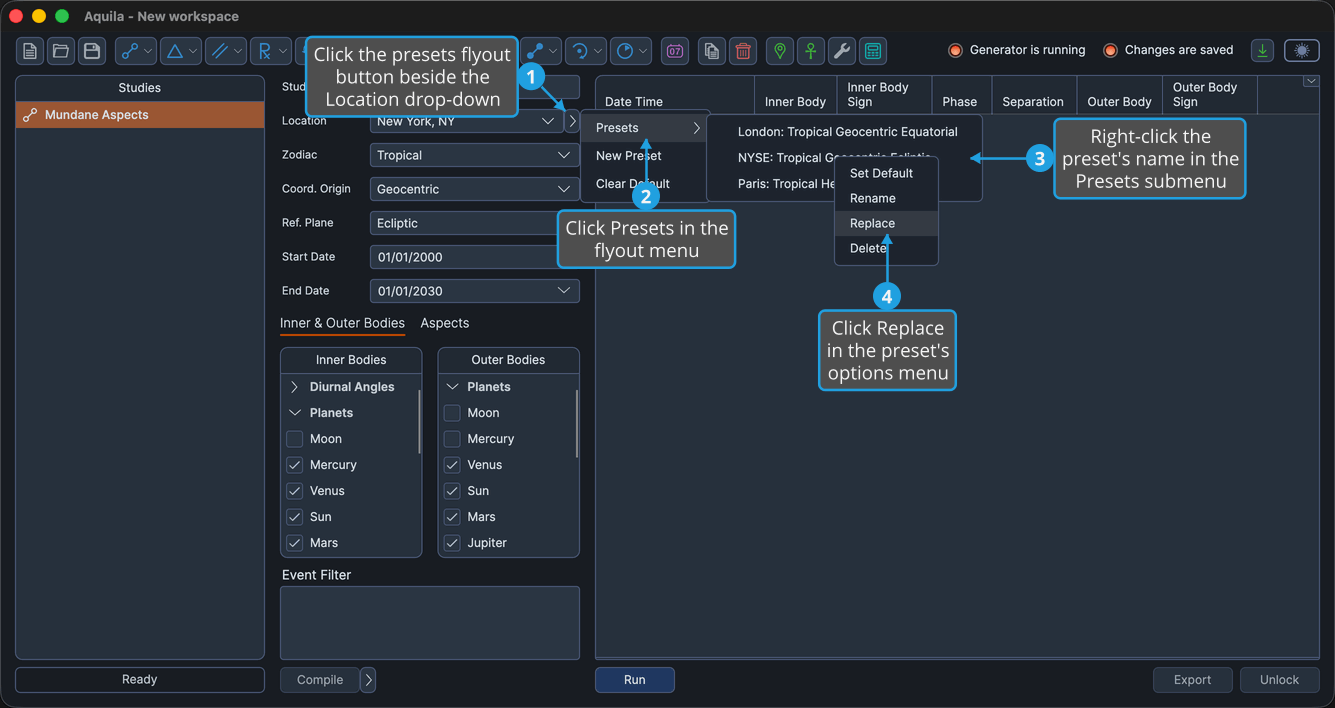Open the Location drop-down New York, NY

click(466, 121)
